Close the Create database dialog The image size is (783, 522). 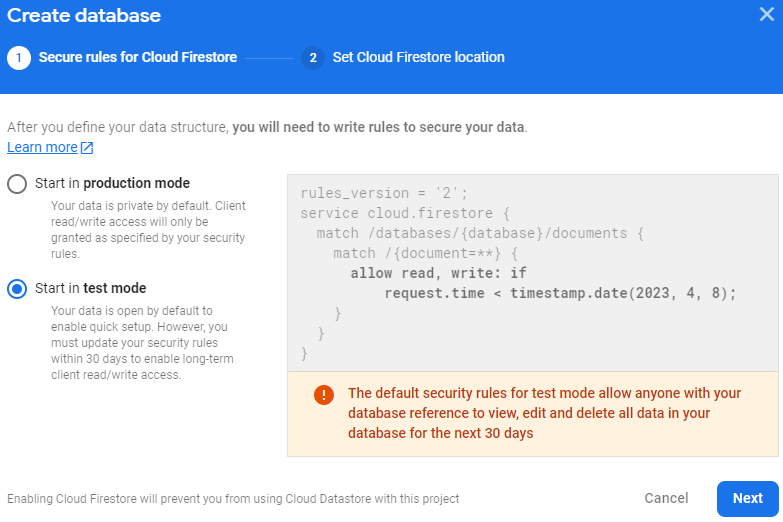[x=767, y=15]
